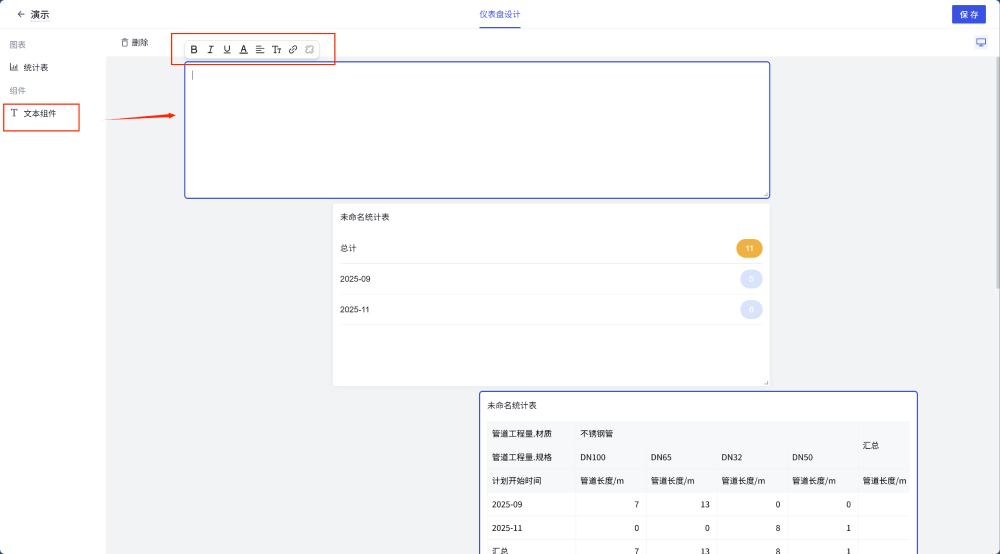Open the font size option
This screenshot has width=1000, height=554.
pyautogui.click(x=277, y=49)
